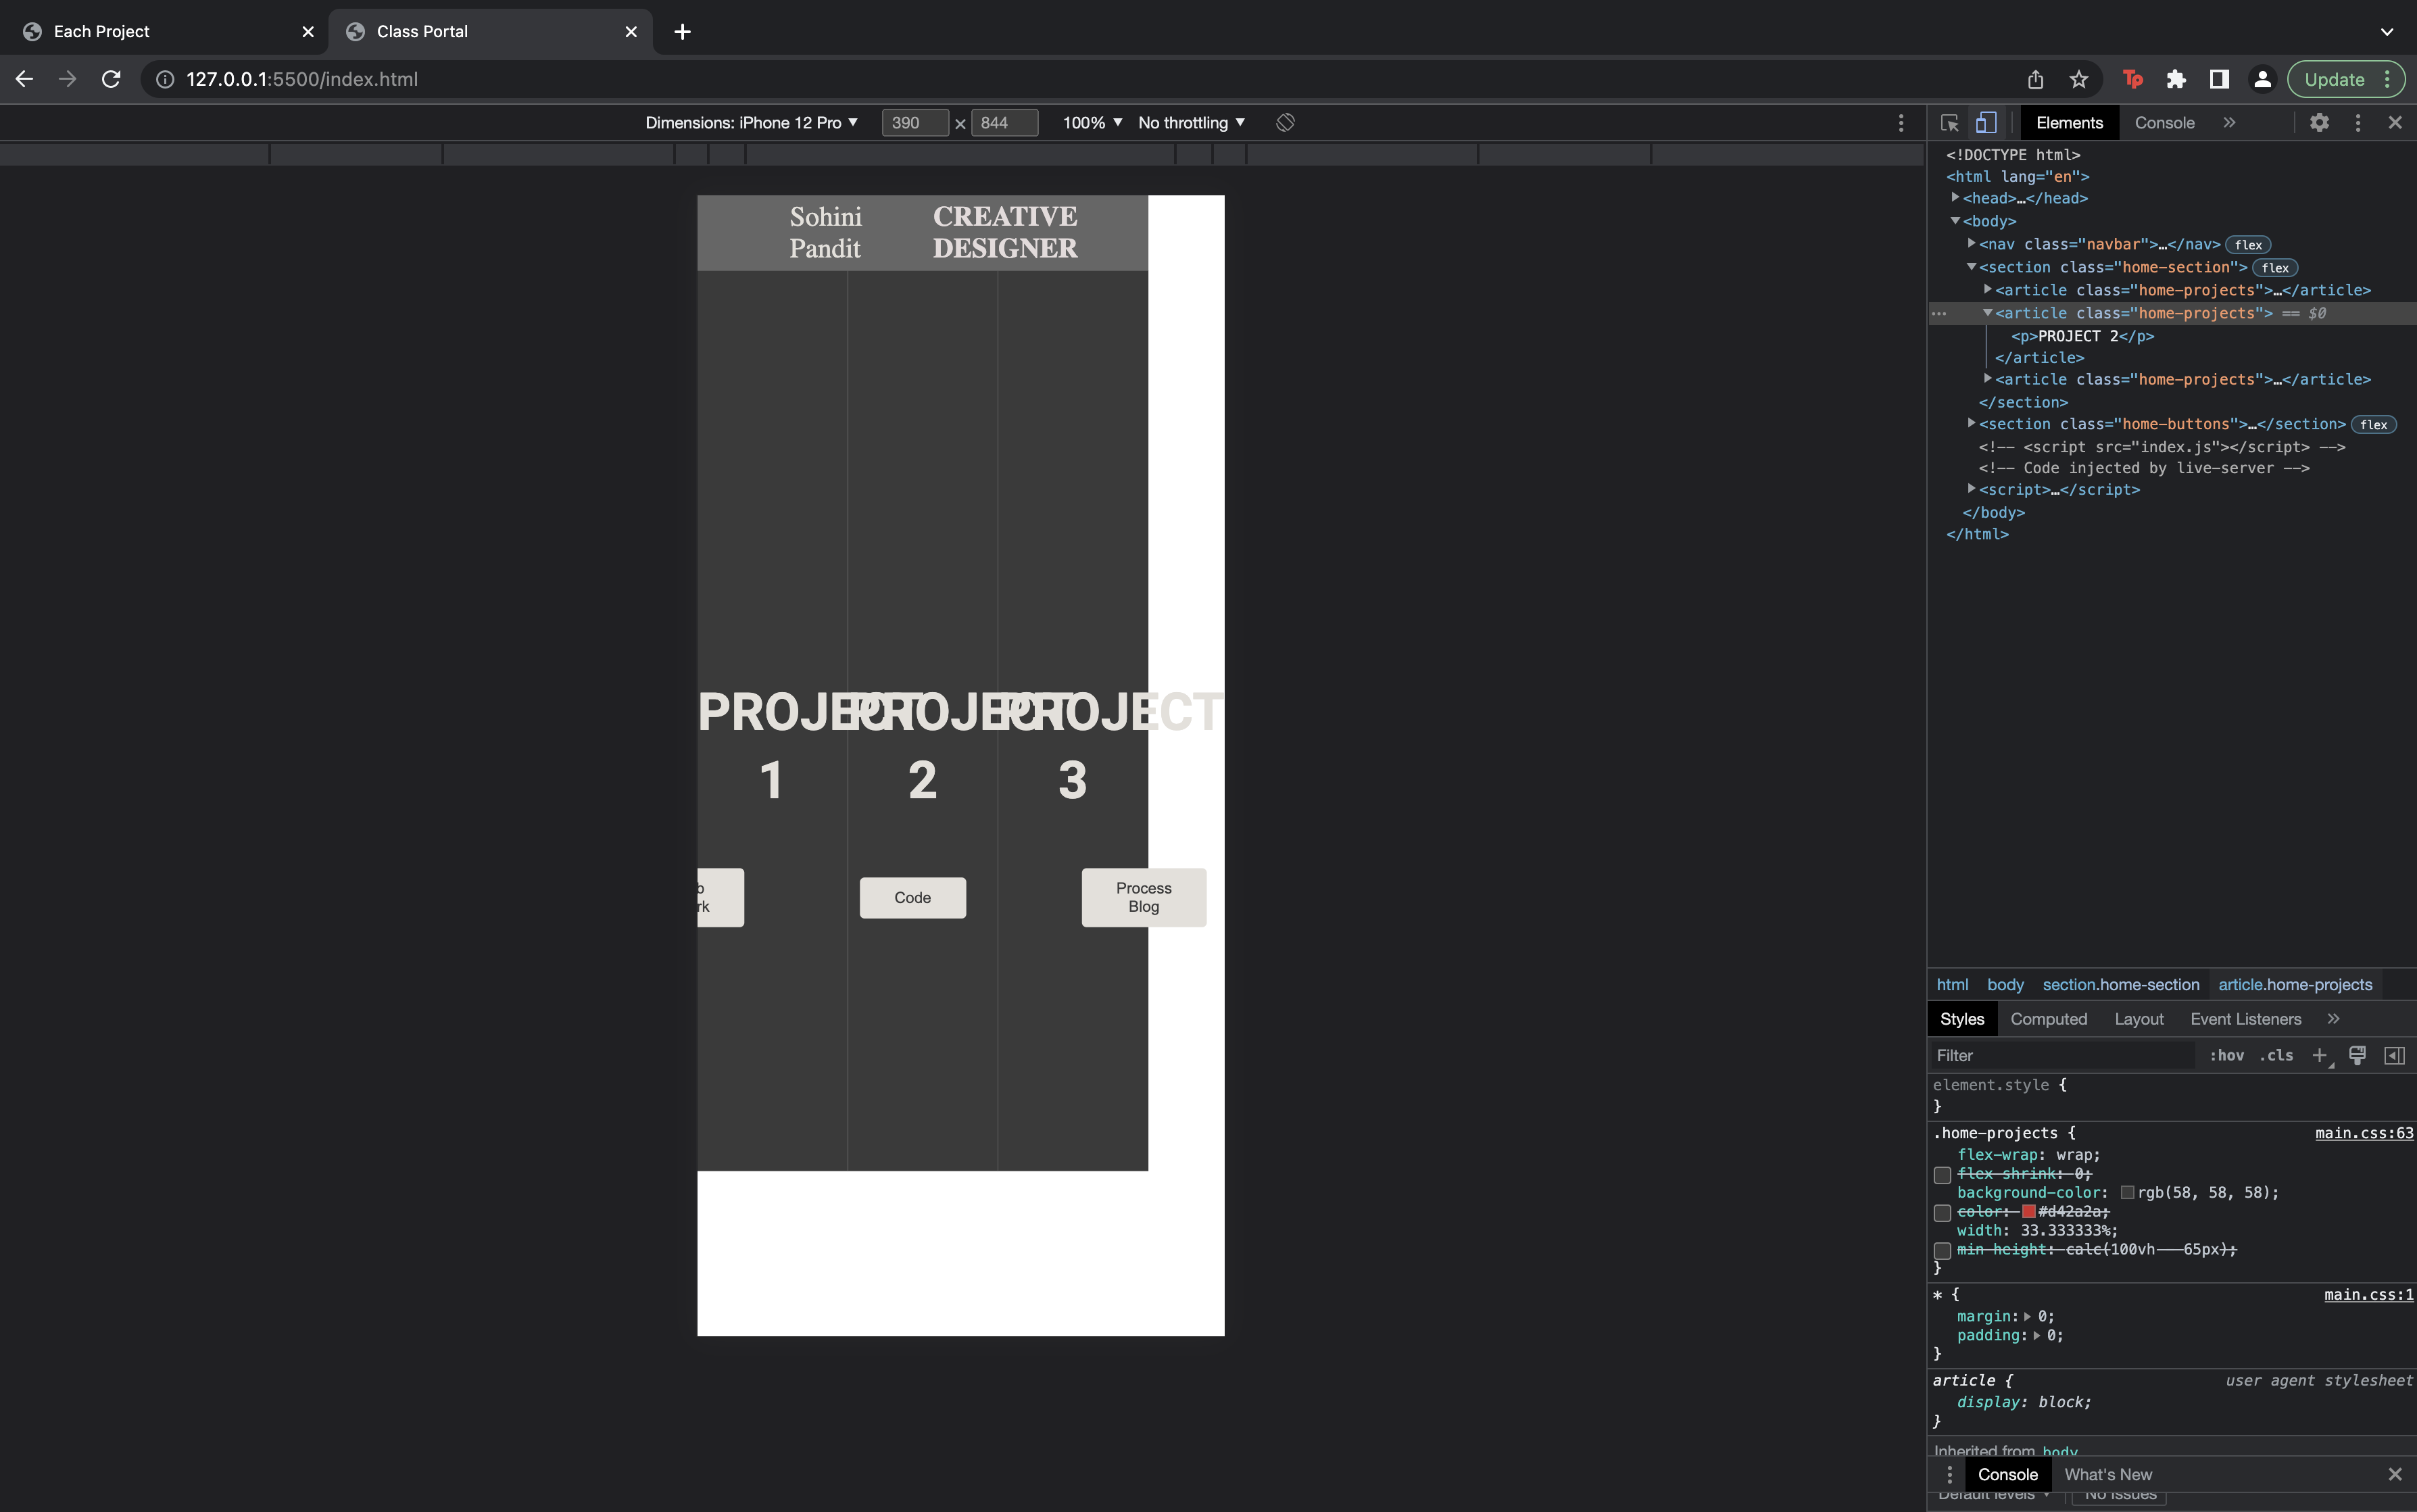This screenshot has height=1512, width=2417.
Task: Switch to the Console panel tab
Action: (x=2164, y=123)
